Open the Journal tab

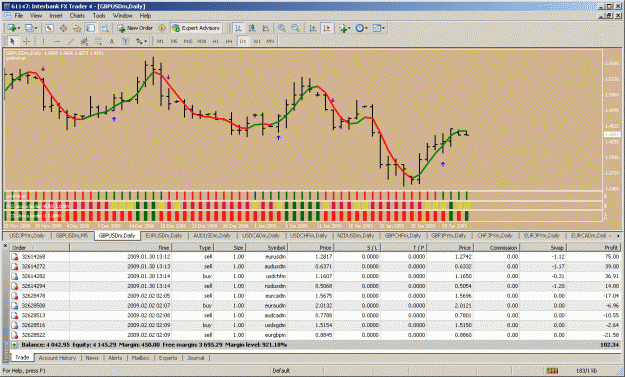click(196, 358)
